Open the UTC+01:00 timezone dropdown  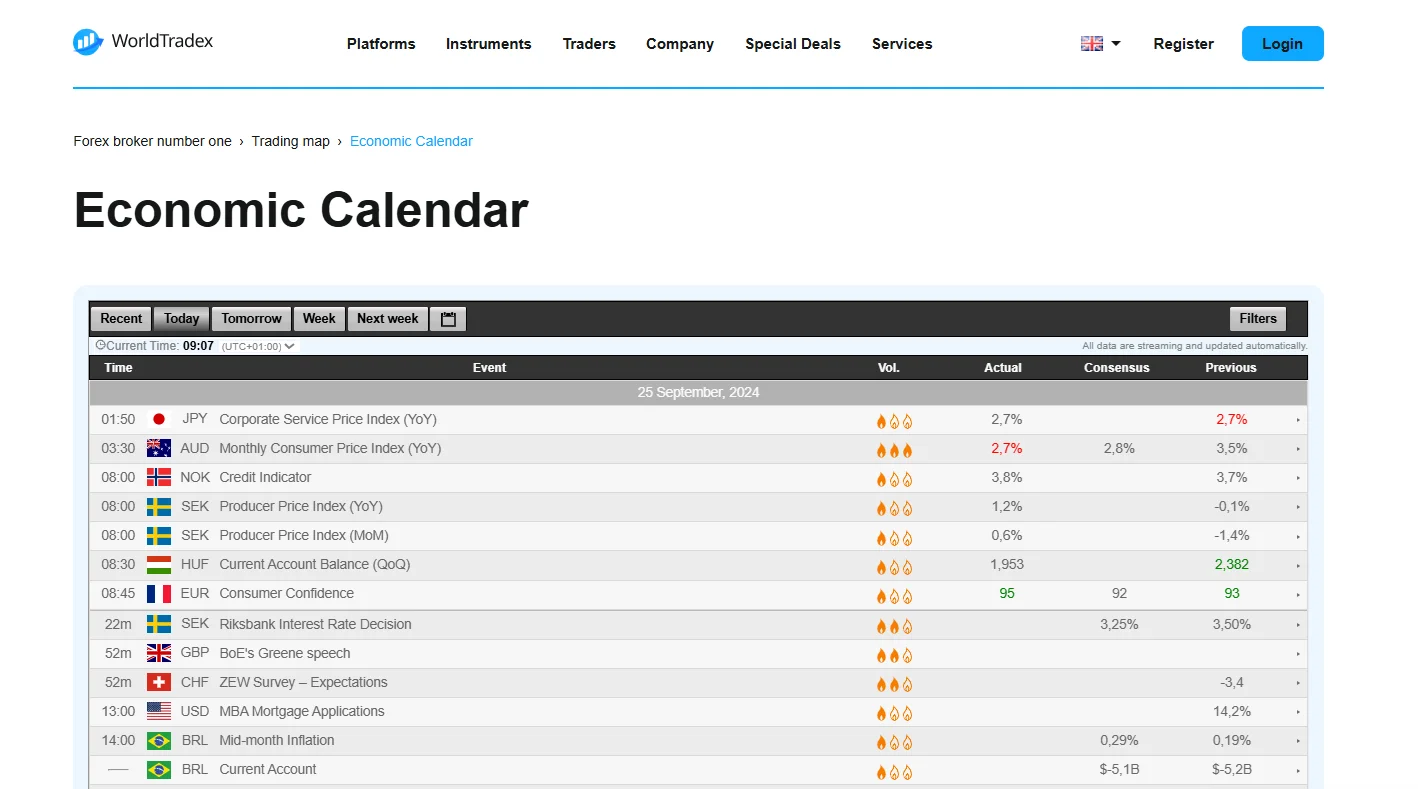(x=289, y=345)
